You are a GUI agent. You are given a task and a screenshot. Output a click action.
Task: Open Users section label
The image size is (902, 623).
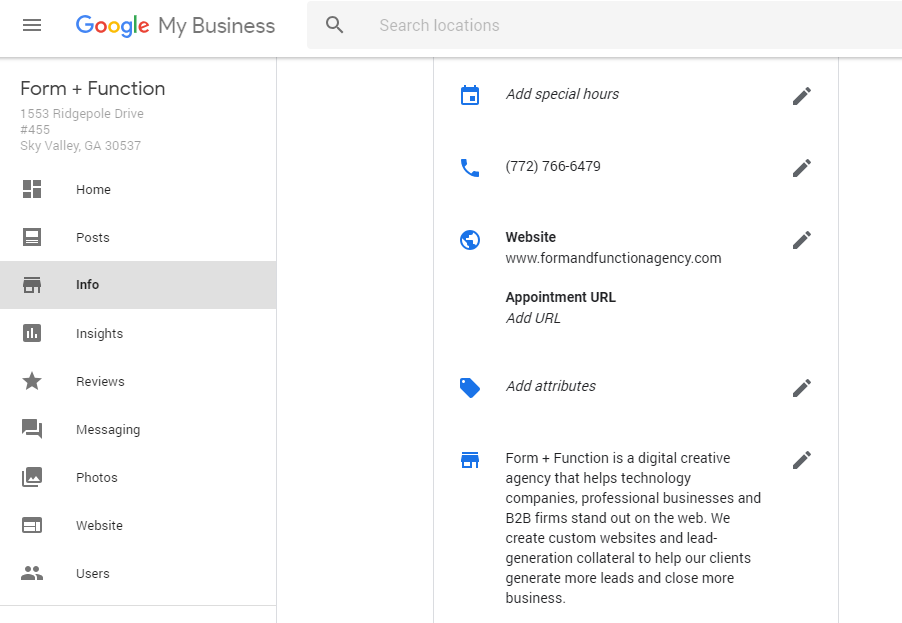coord(93,574)
